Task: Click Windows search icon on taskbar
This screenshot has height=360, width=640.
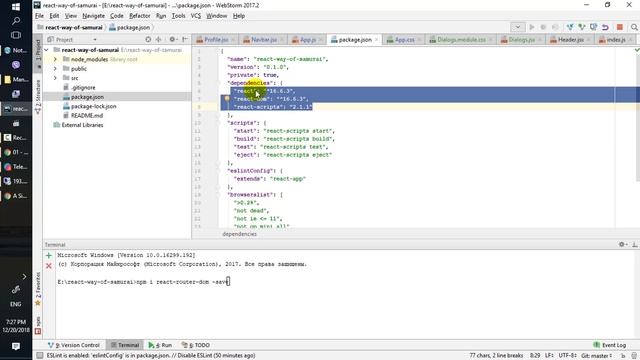Action: pos(16,20)
